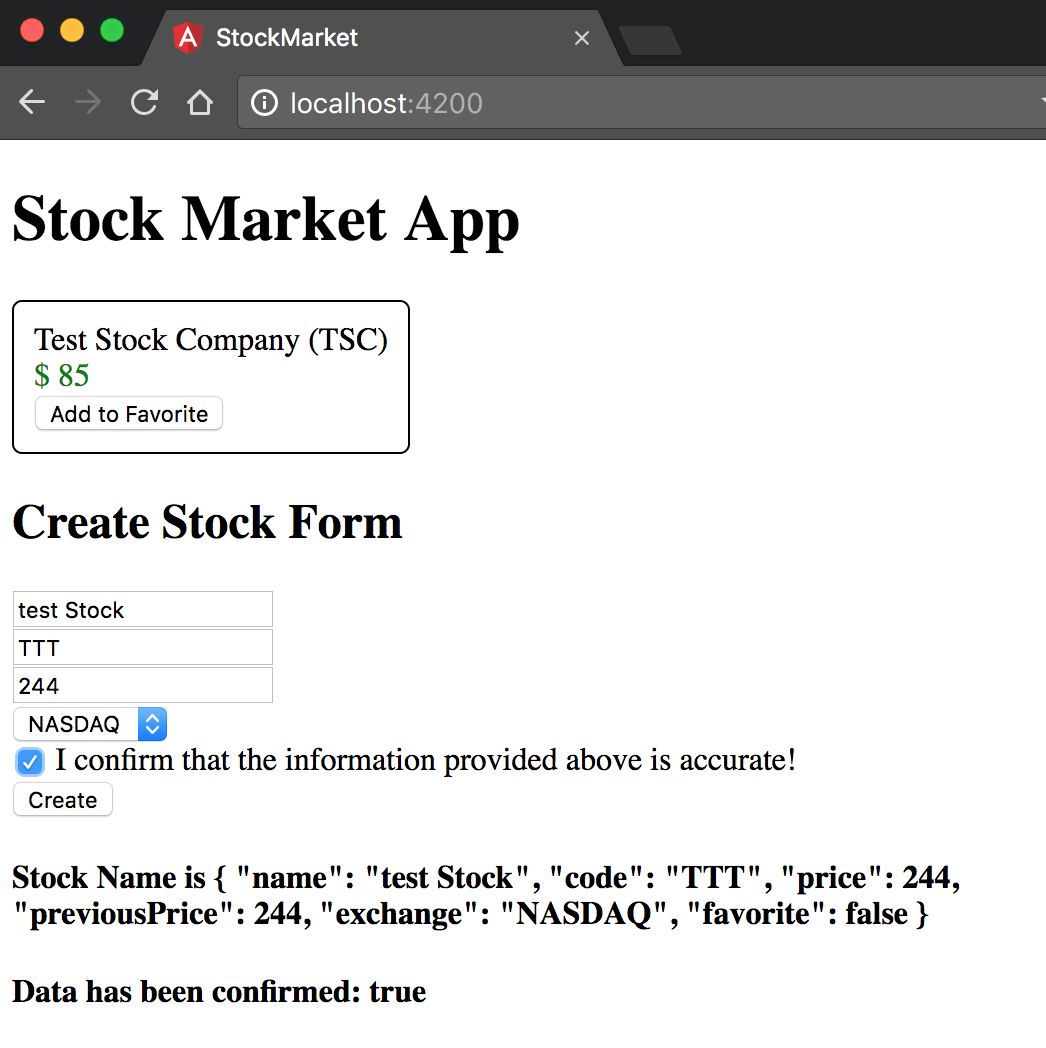Uncheck the information accuracy confirmation checkbox
Viewport: 1046px width, 1048px height.
click(x=29, y=761)
